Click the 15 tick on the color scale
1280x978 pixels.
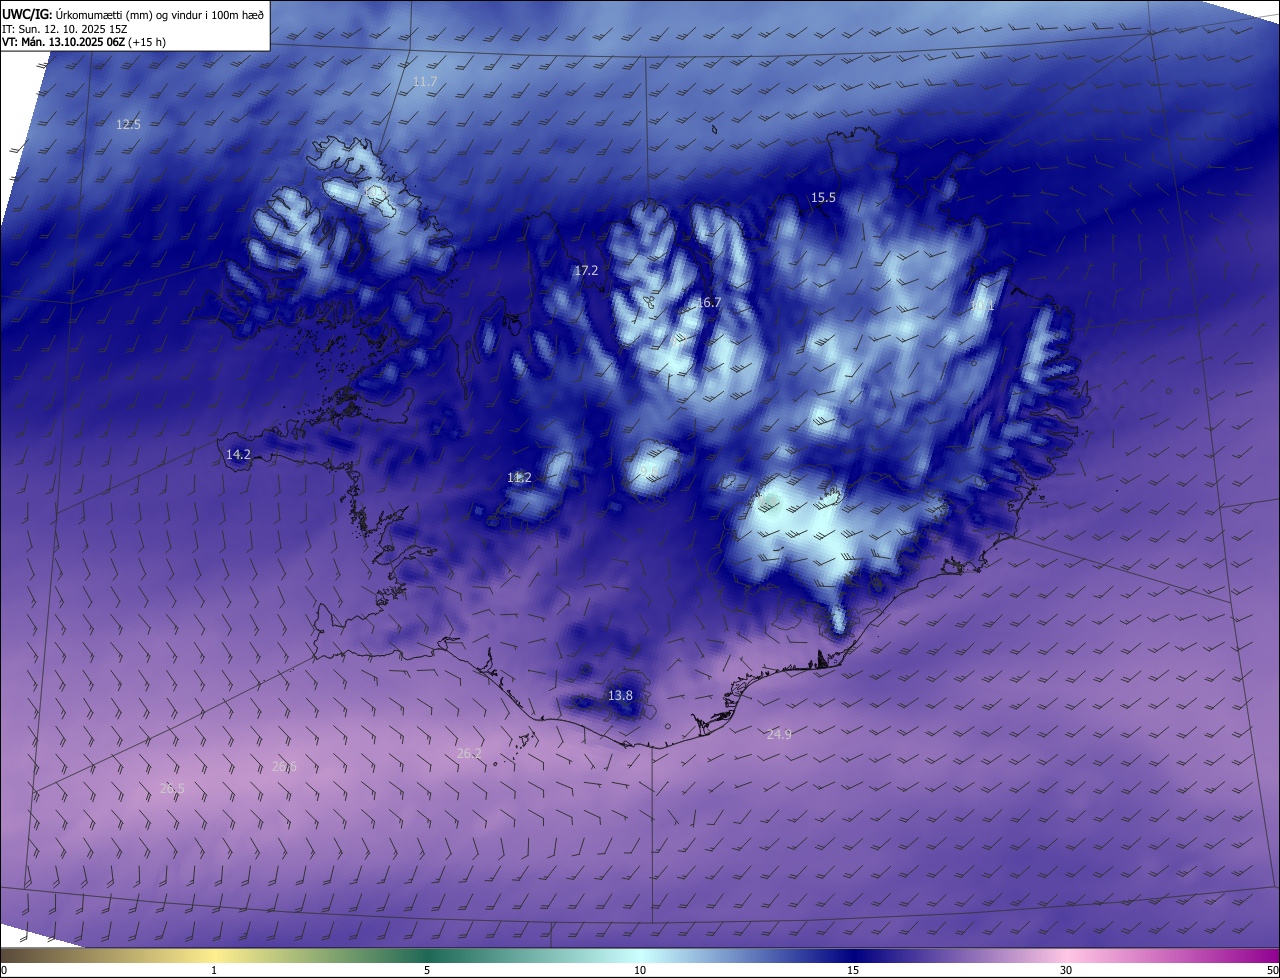853,970
